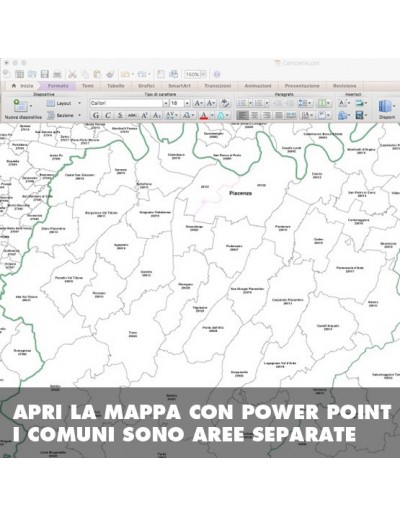Click the Print icon in the toolbar

coord(57,74)
